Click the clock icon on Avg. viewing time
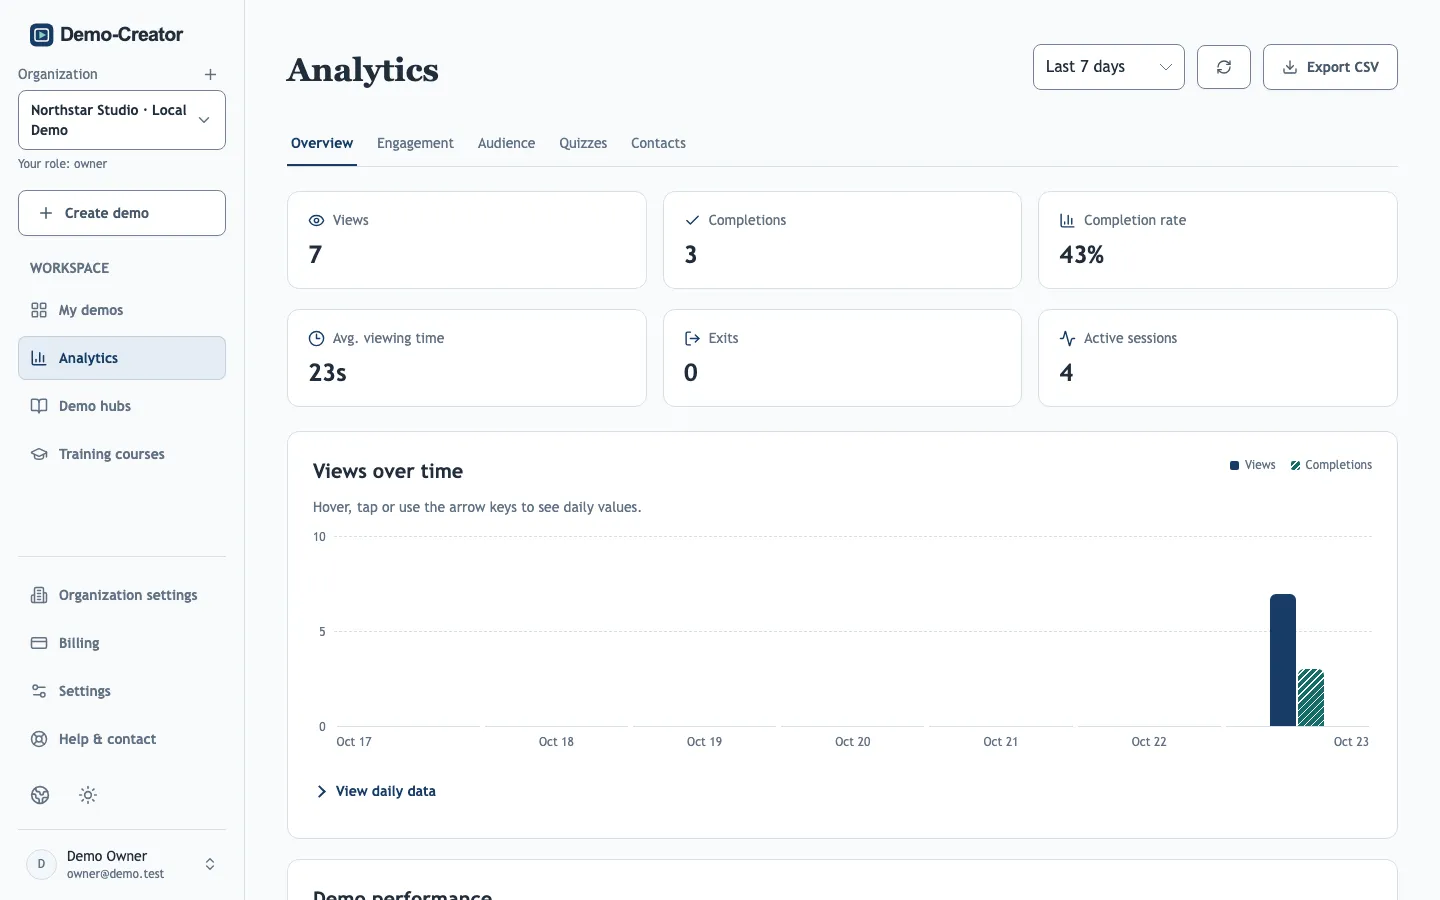The height and width of the screenshot is (900, 1440). click(316, 338)
